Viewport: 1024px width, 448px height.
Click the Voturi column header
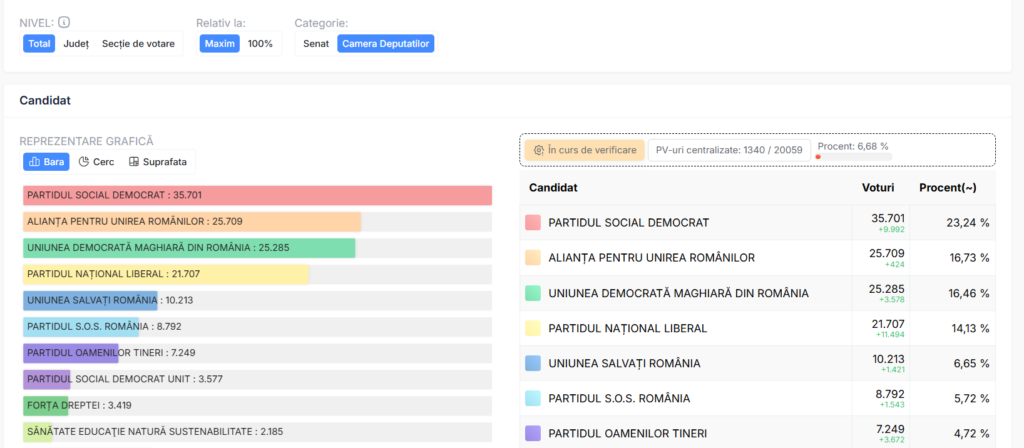click(877, 188)
